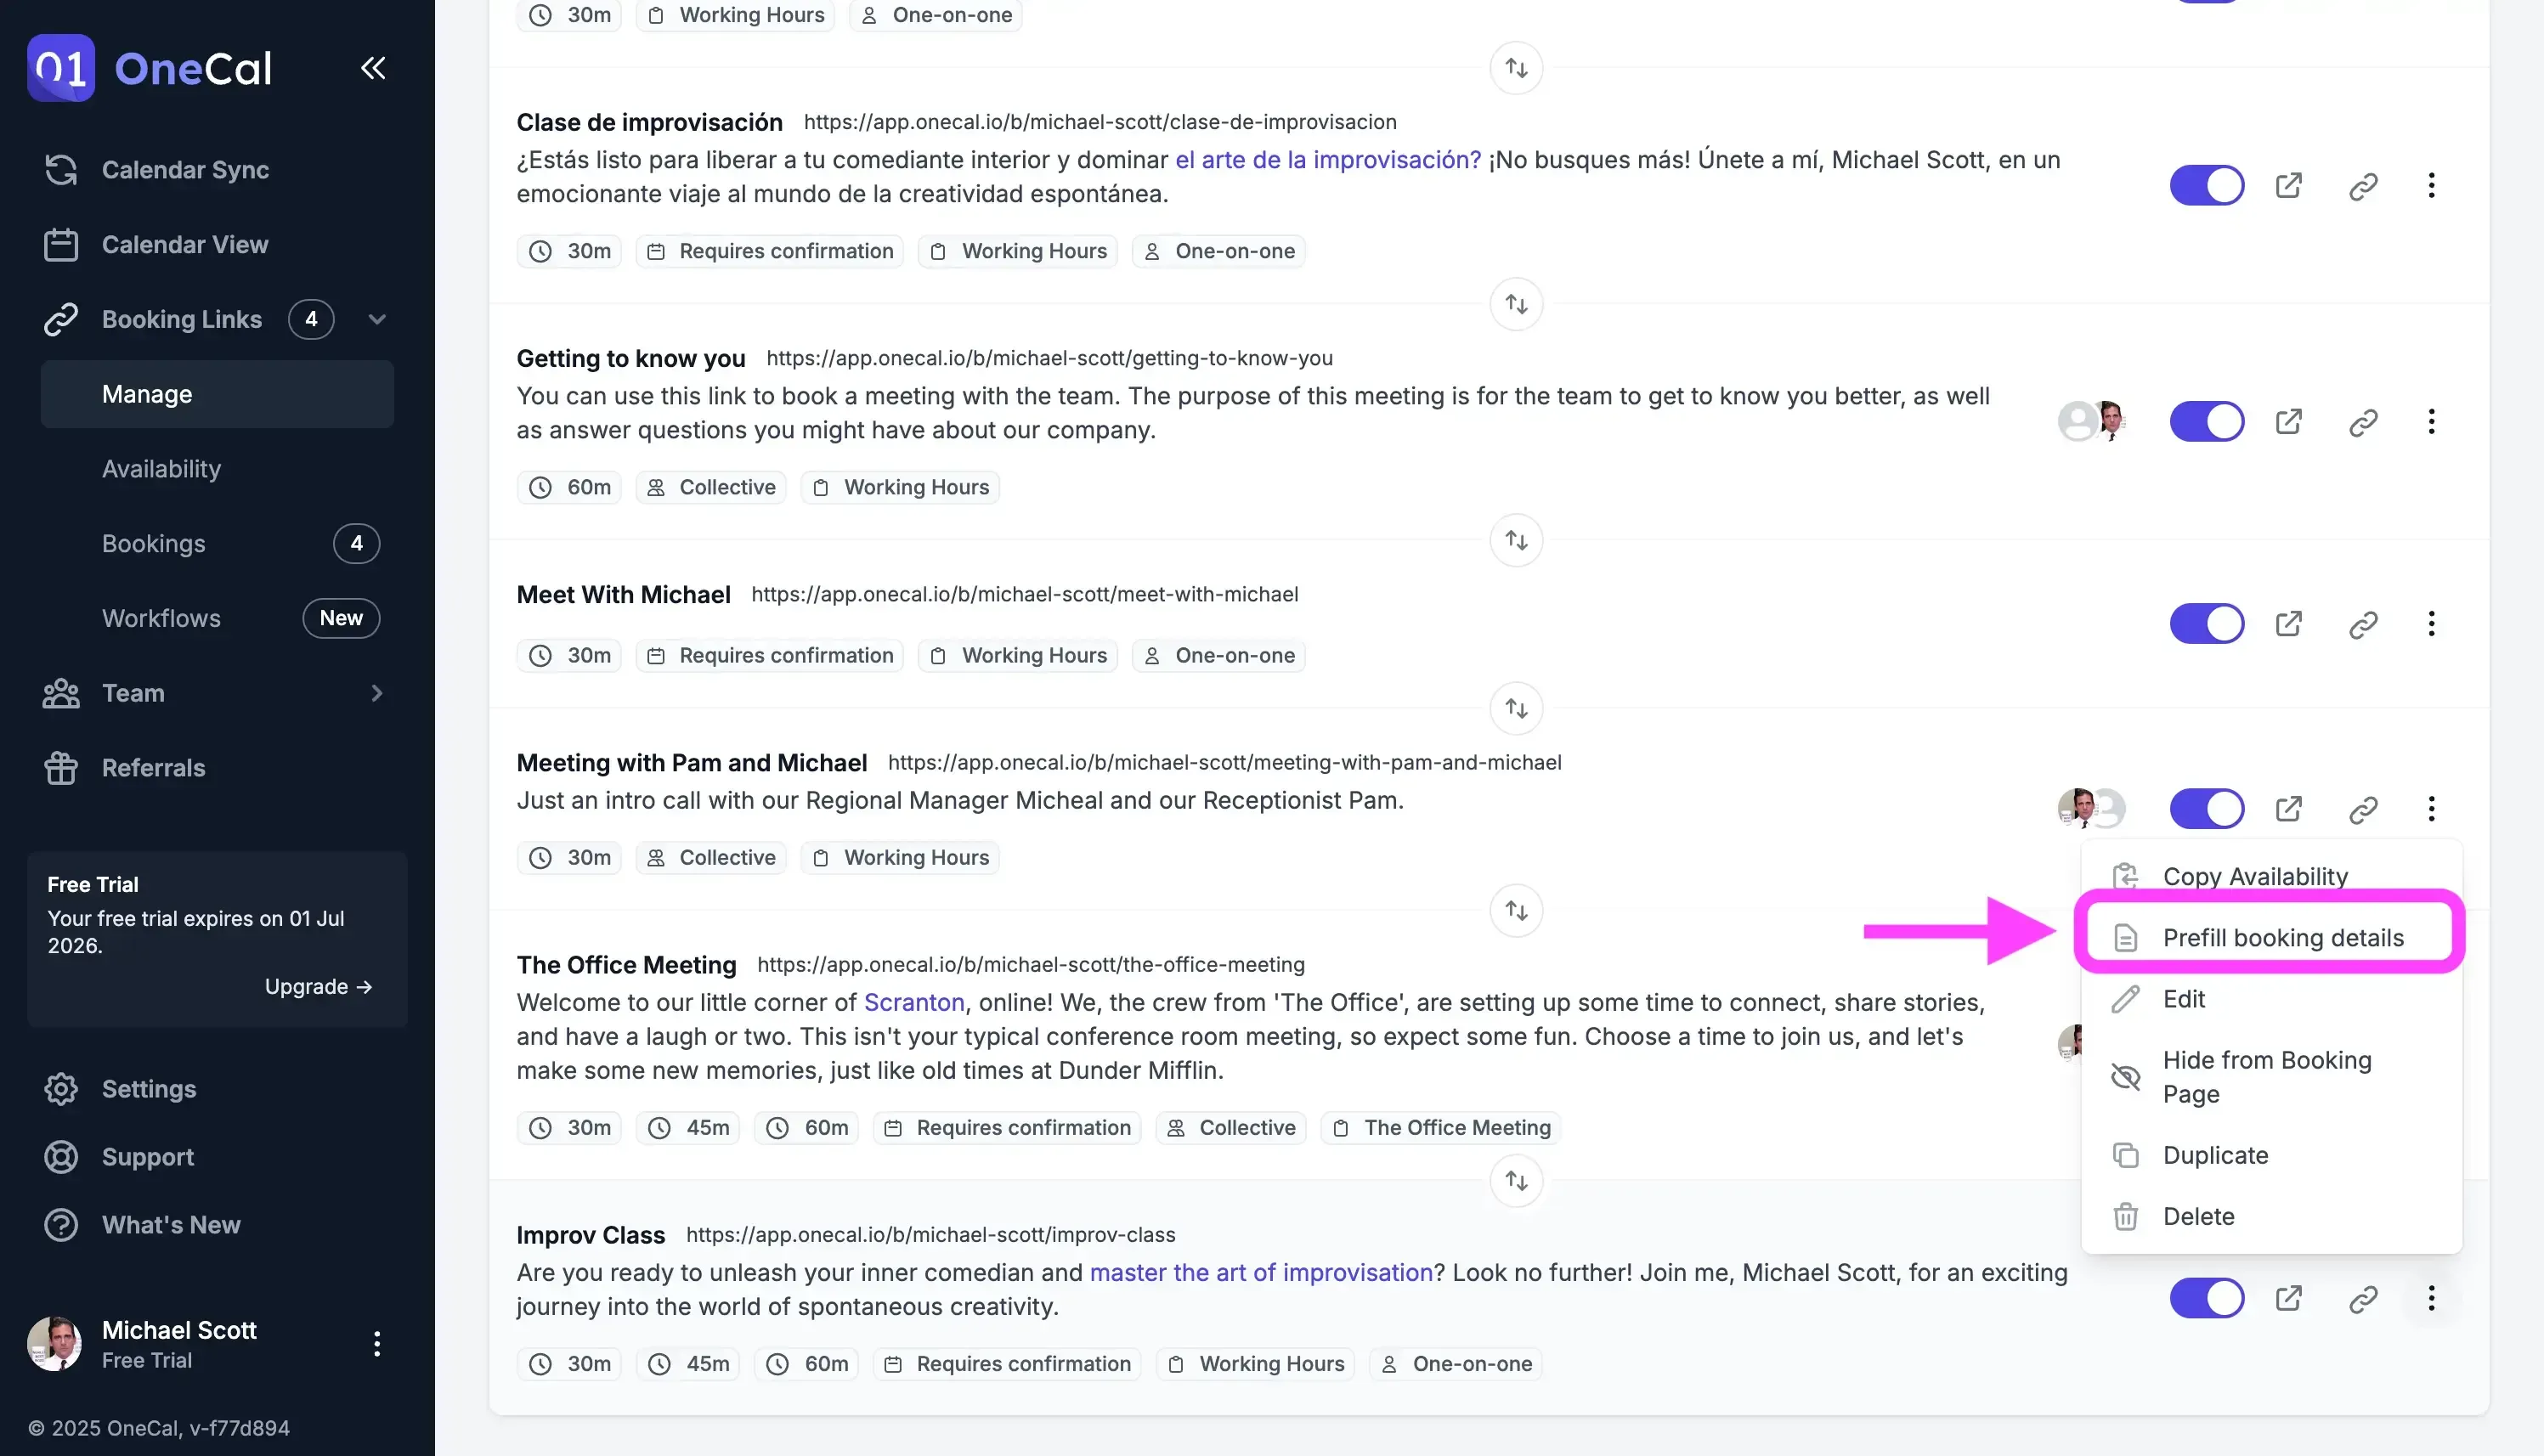This screenshot has width=2544, height=1456.
Task: Select Prefill booking details menu option
Action: [x=2282, y=938]
